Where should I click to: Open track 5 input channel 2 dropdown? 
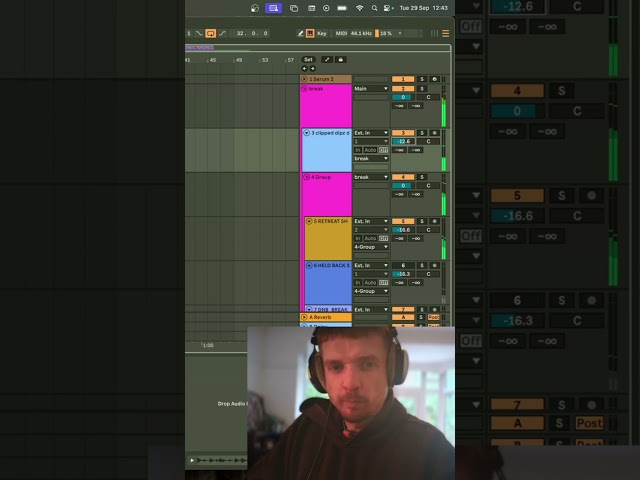pyautogui.click(x=371, y=230)
